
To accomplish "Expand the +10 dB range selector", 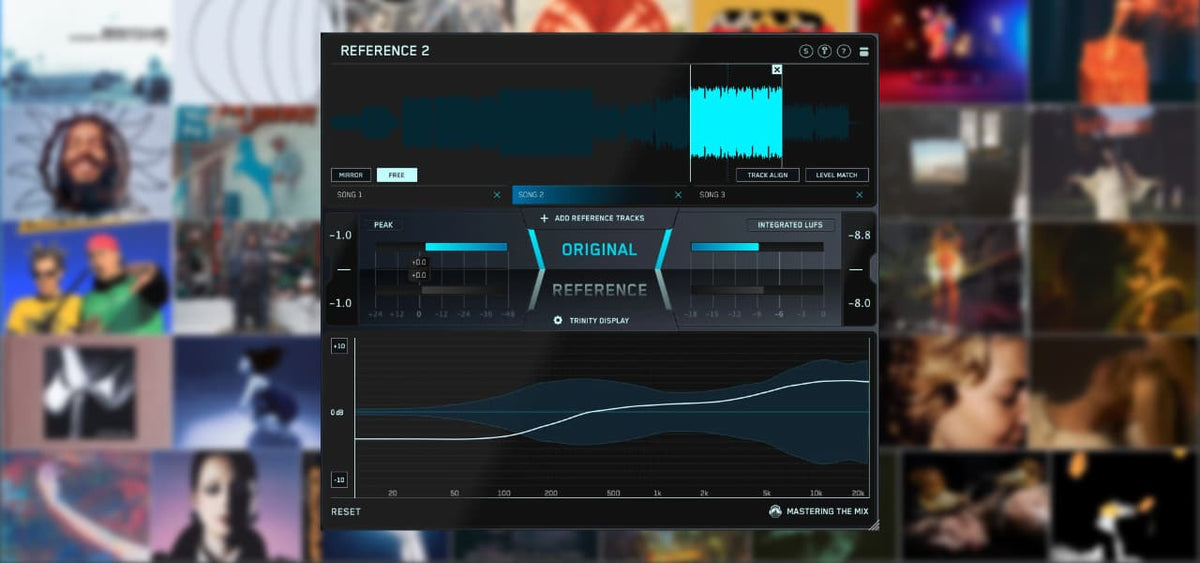I will (x=339, y=346).
